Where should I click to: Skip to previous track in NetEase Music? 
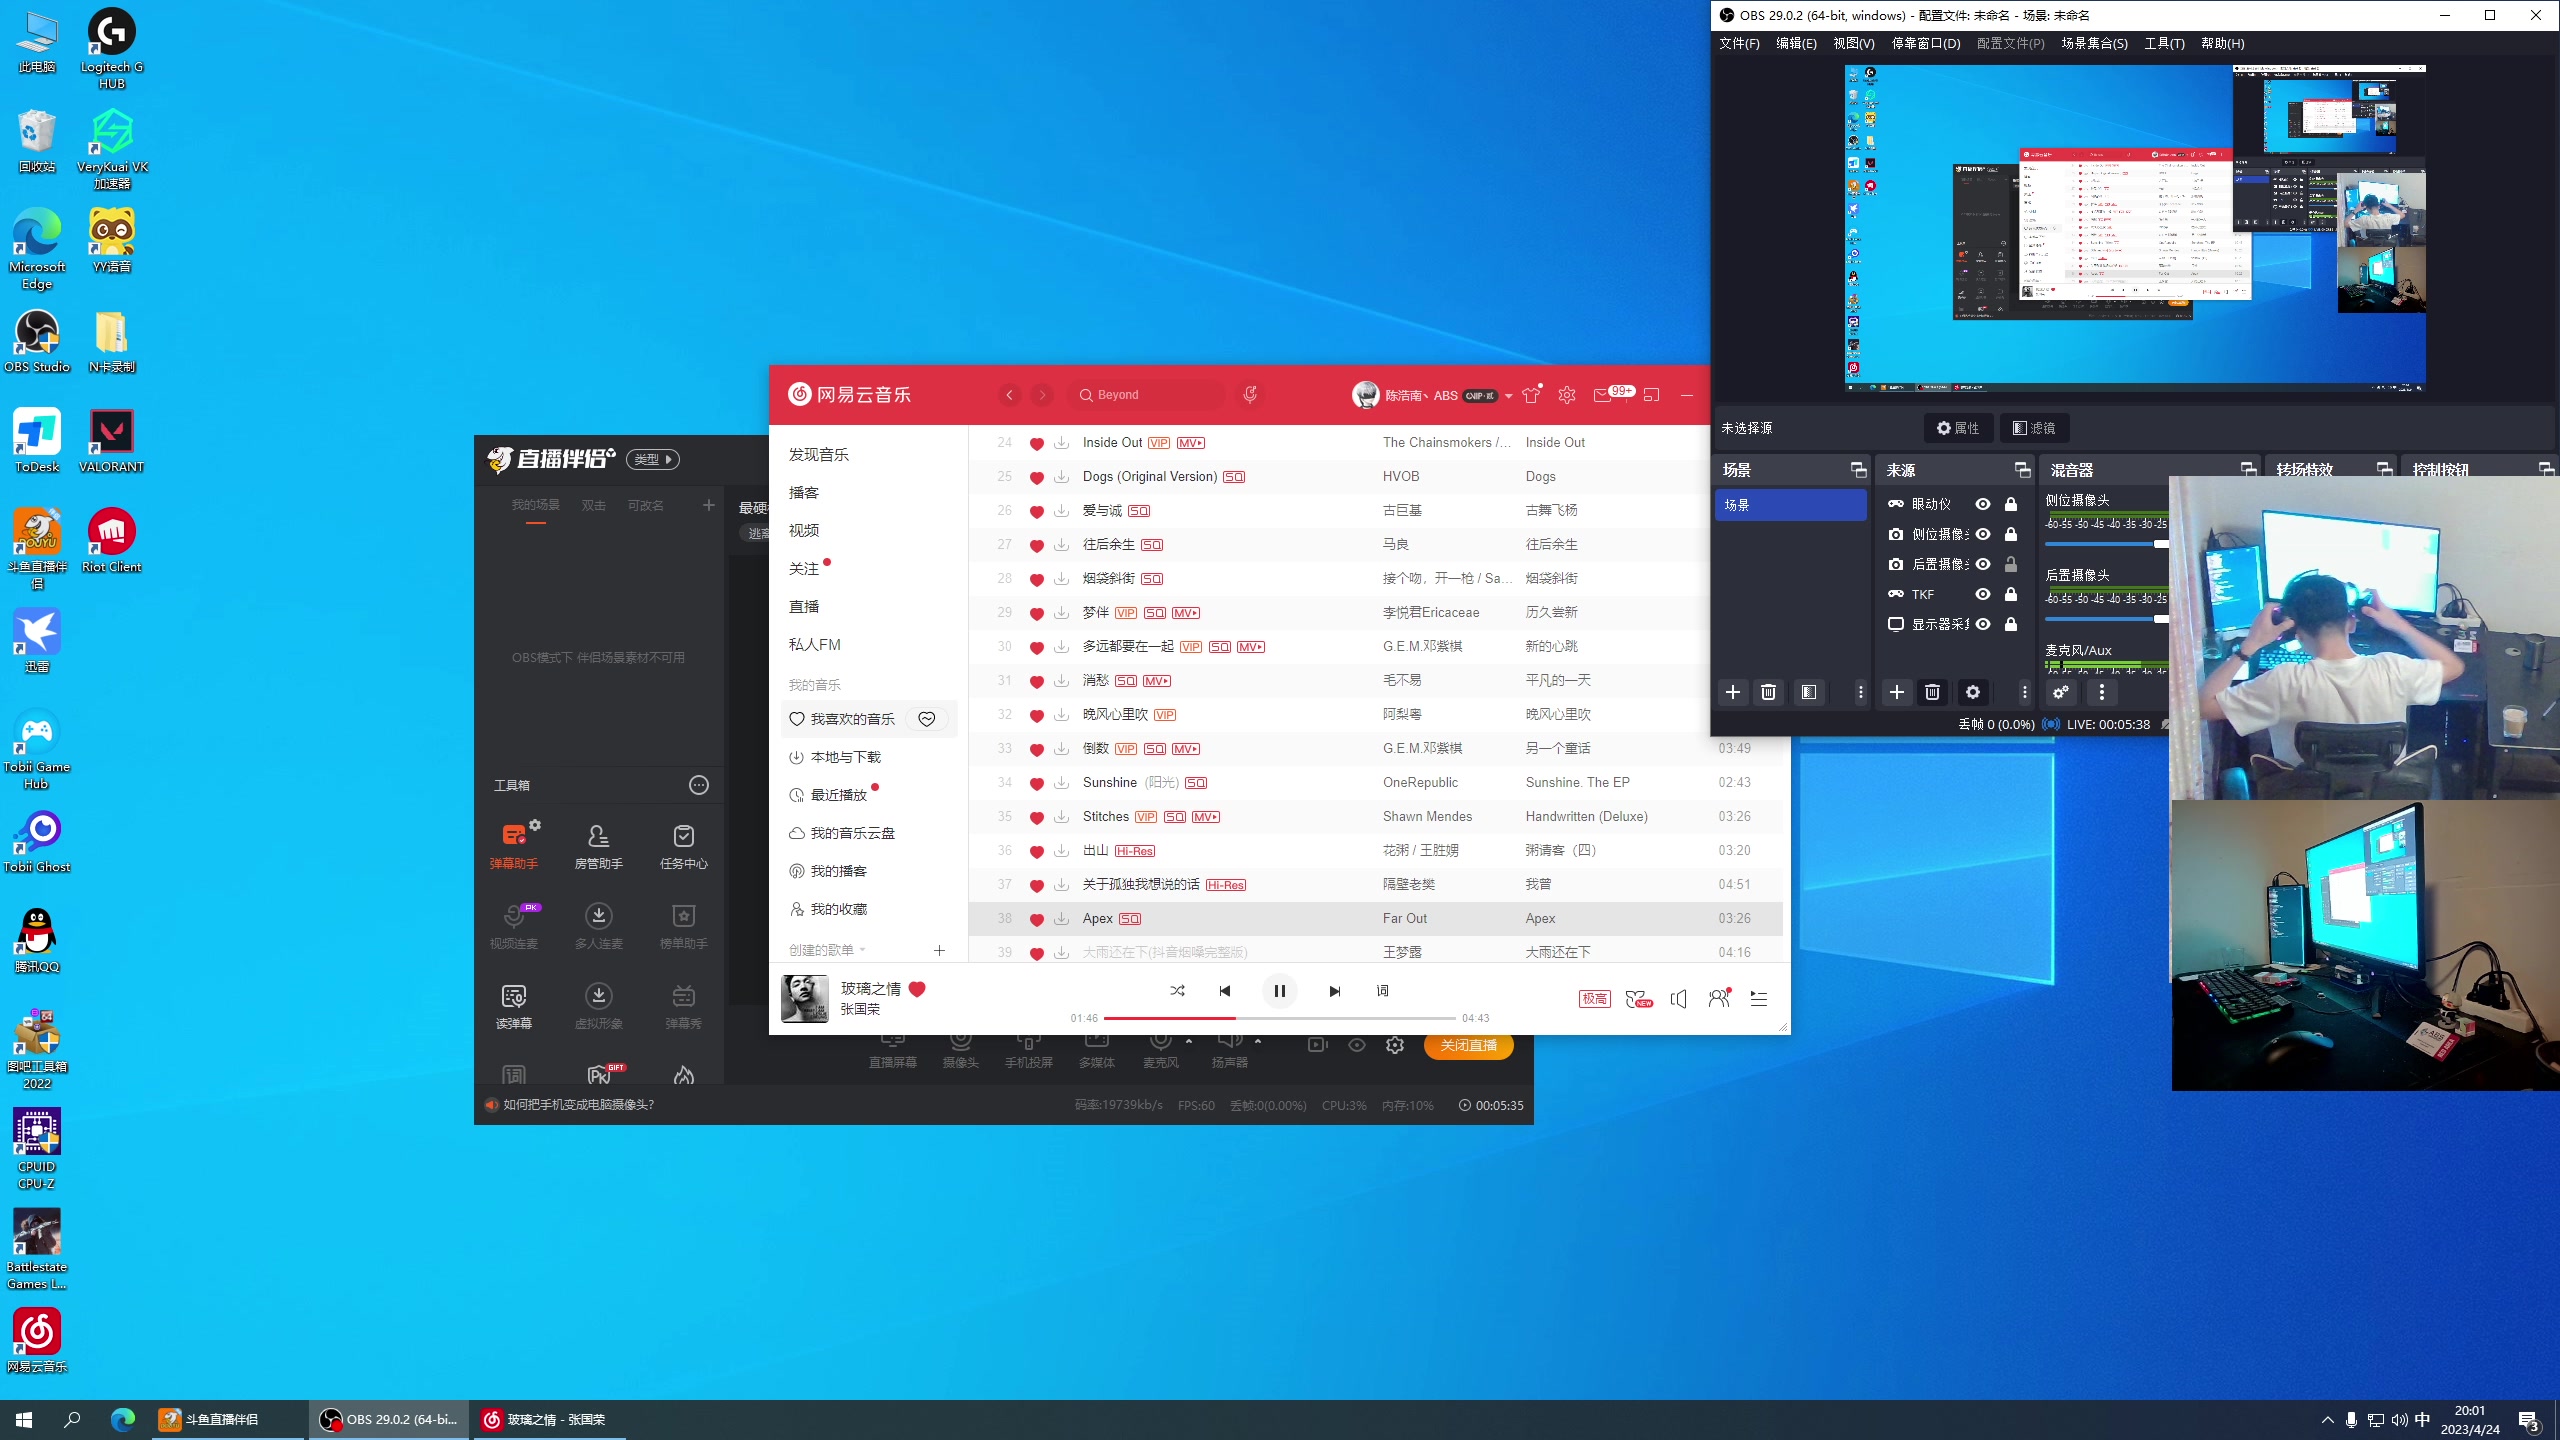click(x=1225, y=991)
